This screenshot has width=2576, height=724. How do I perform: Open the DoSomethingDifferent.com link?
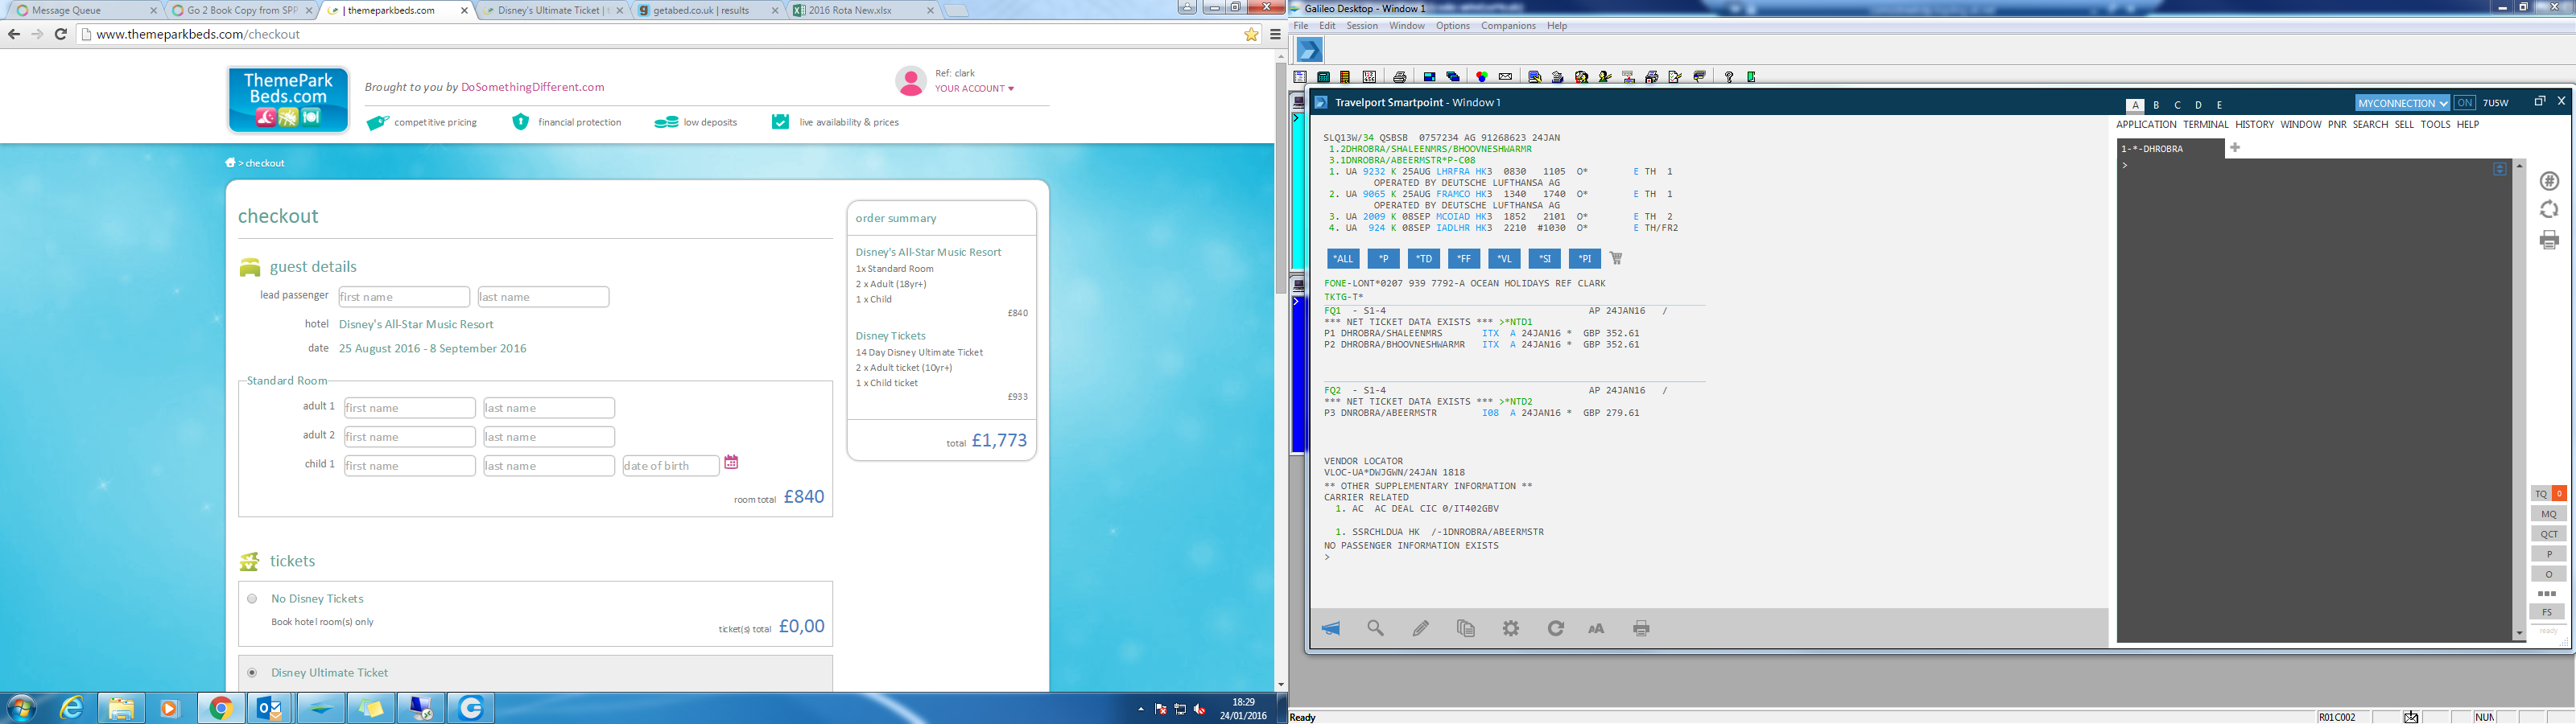(533, 87)
